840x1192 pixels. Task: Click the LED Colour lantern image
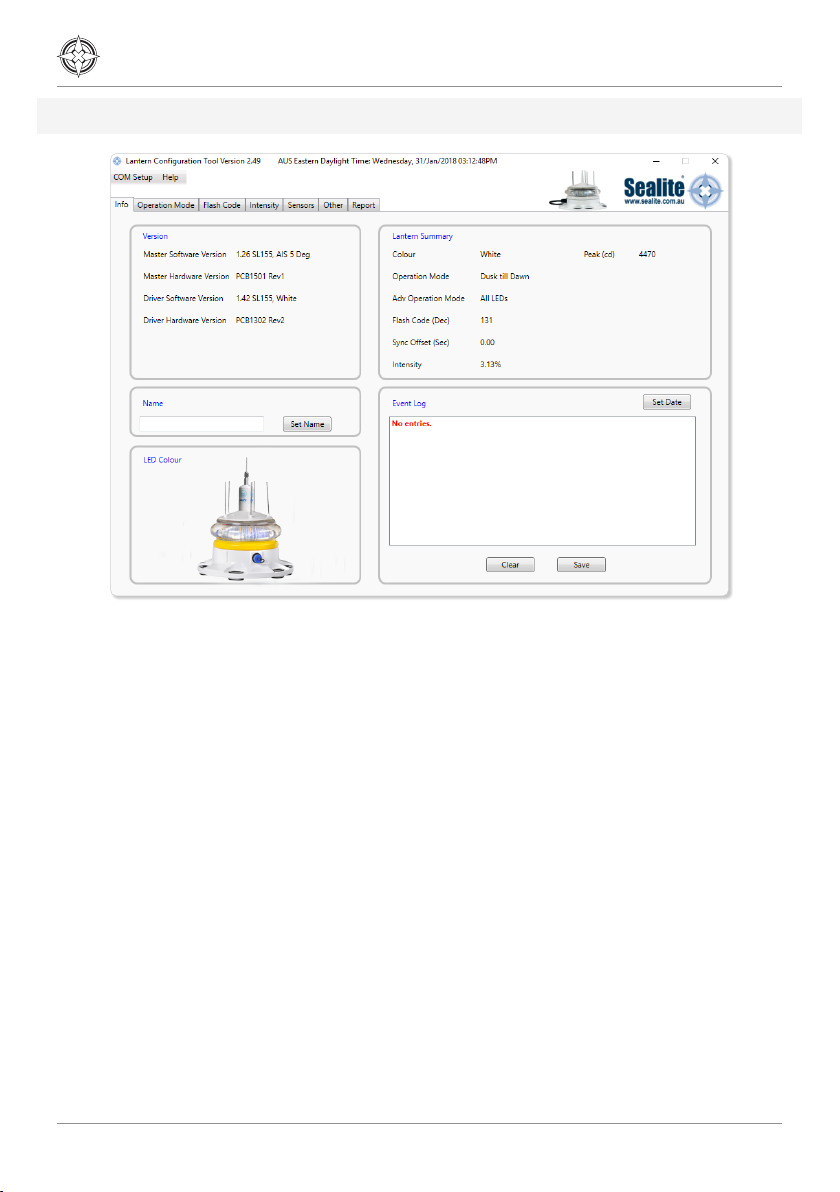coord(246,518)
